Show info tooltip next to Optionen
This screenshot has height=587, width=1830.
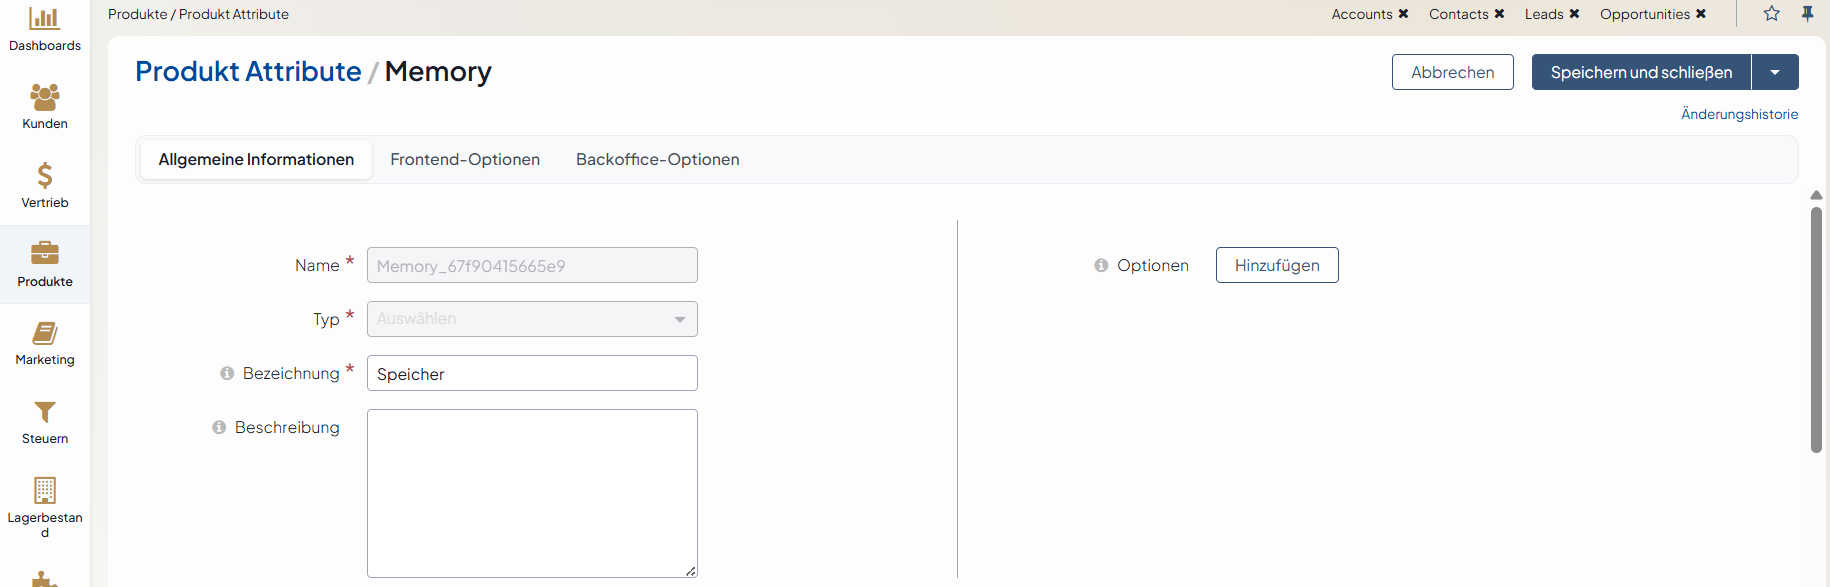pyautogui.click(x=1101, y=265)
